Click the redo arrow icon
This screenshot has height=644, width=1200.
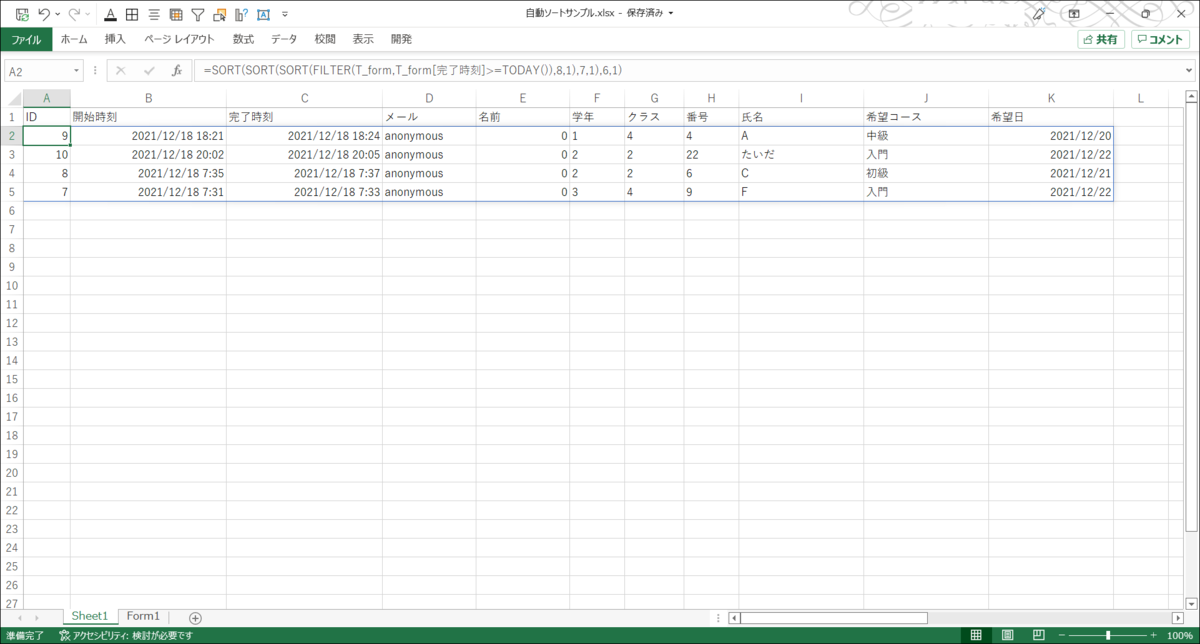point(74,14)
